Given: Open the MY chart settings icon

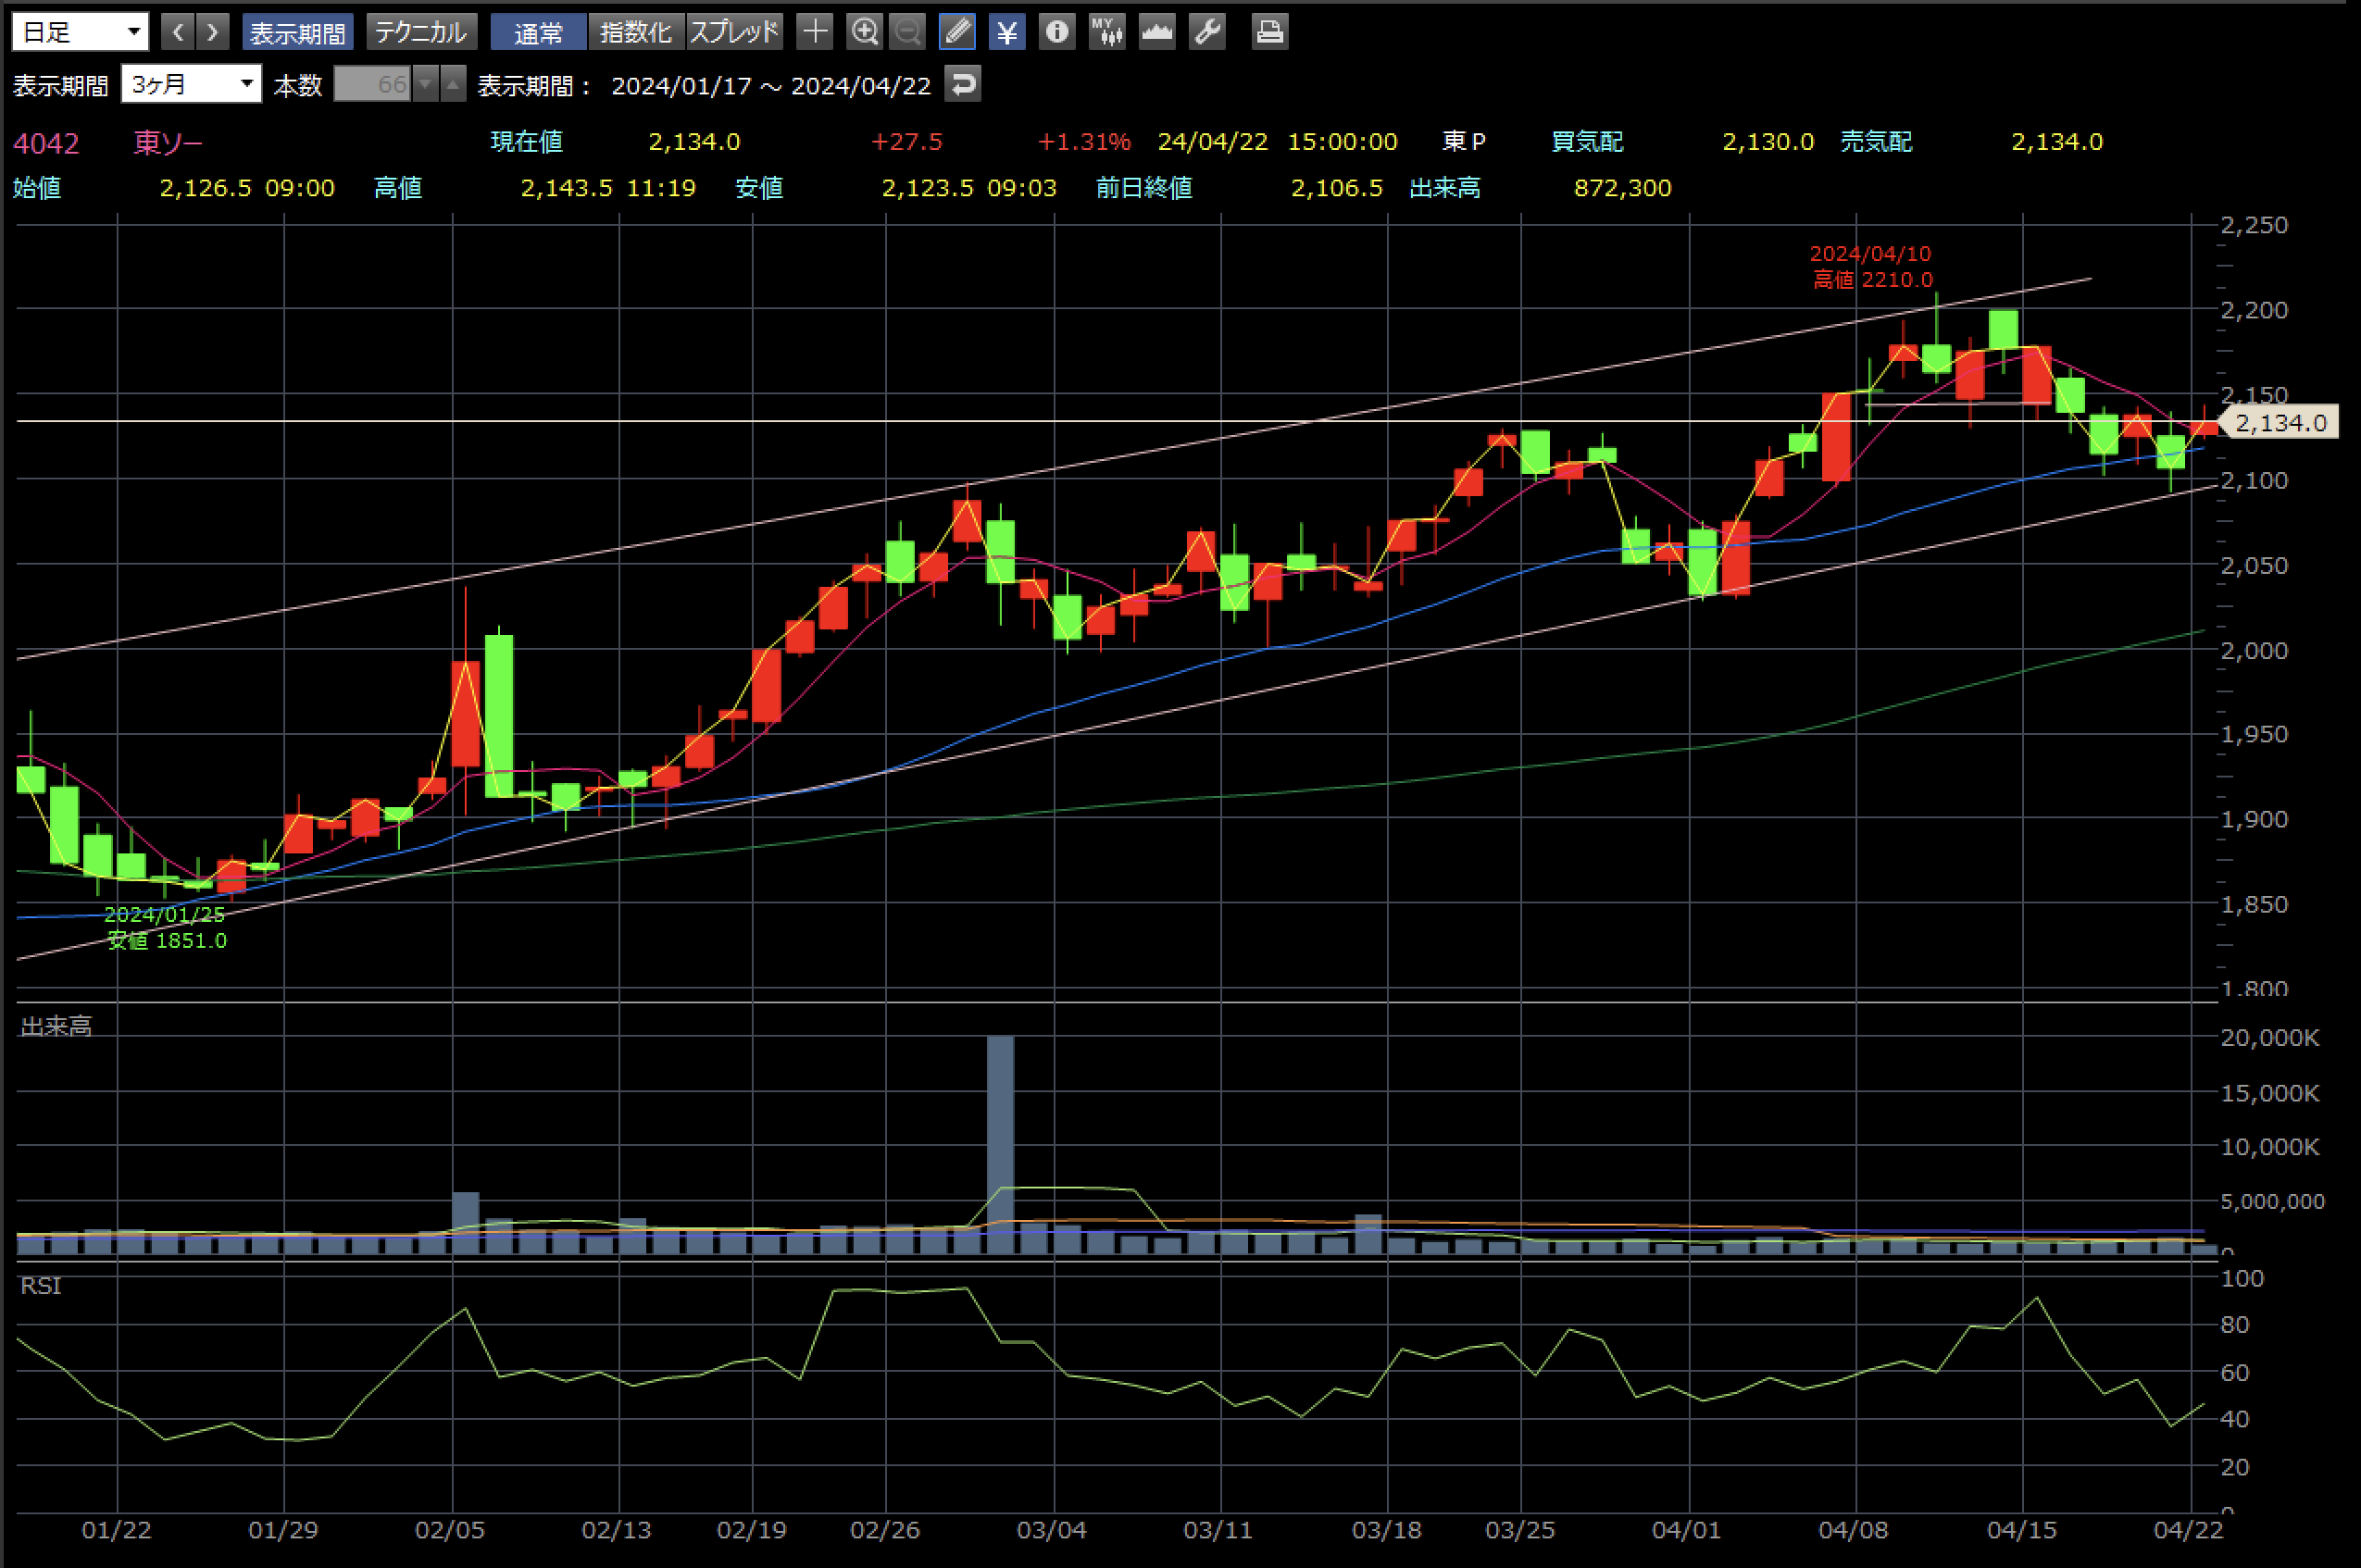Looking at the screenshot, I should (x=1106, y=32).
